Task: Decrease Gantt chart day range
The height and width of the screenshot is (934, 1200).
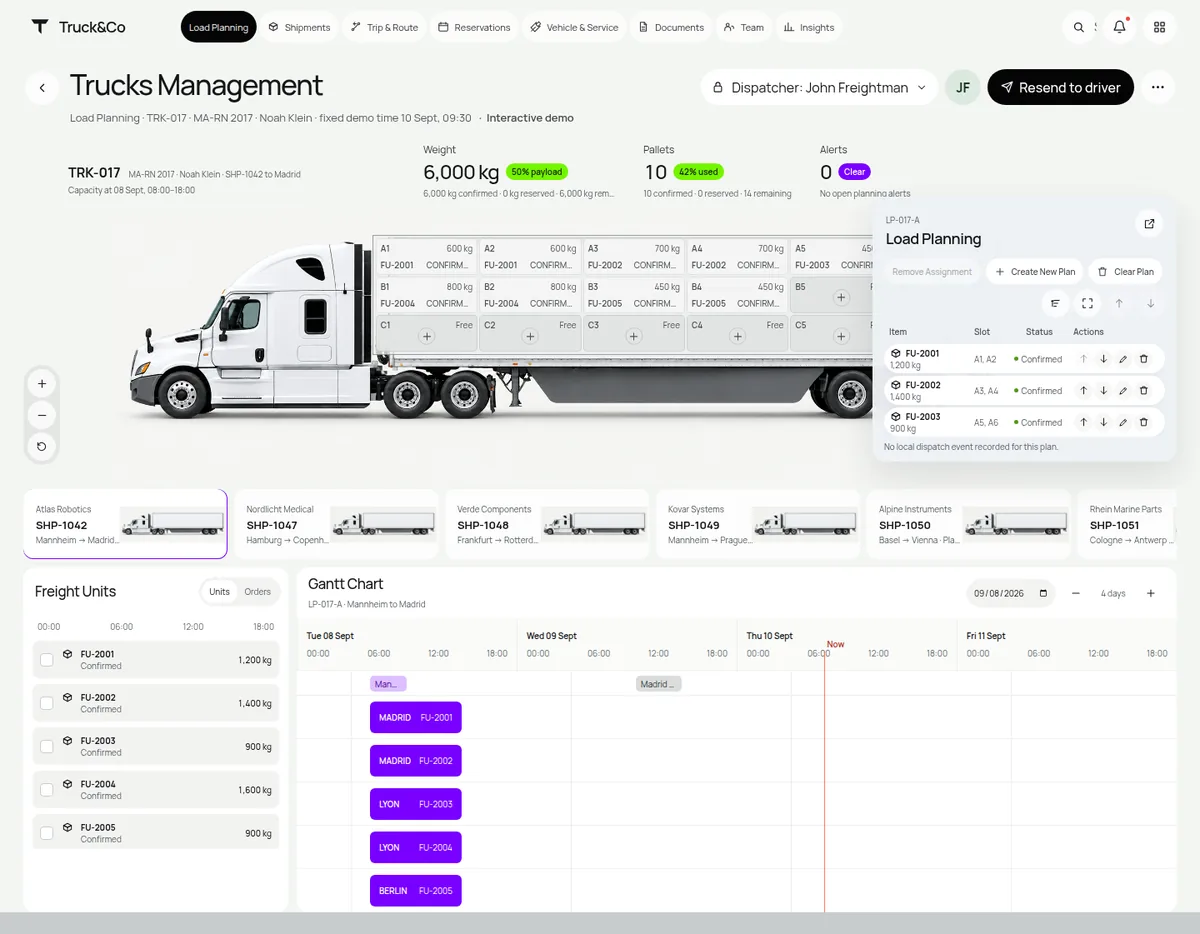Action: (1076, 593)
